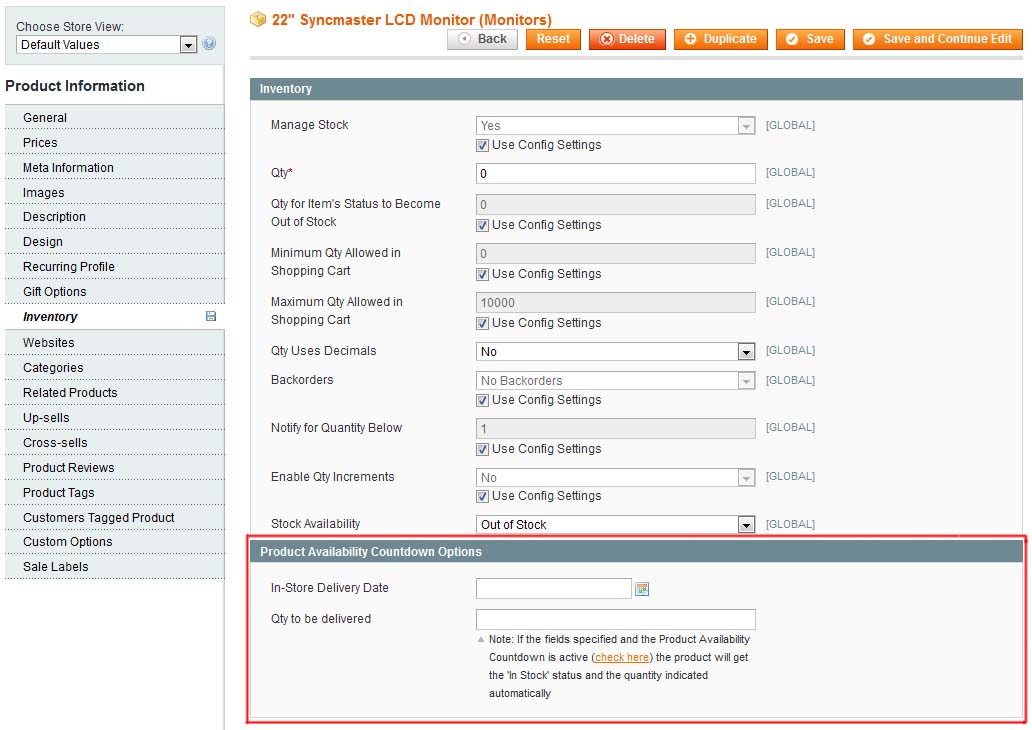Viewport: 1032px width, 730px height.
Task: Click the Back button
Action: [482, 39]
